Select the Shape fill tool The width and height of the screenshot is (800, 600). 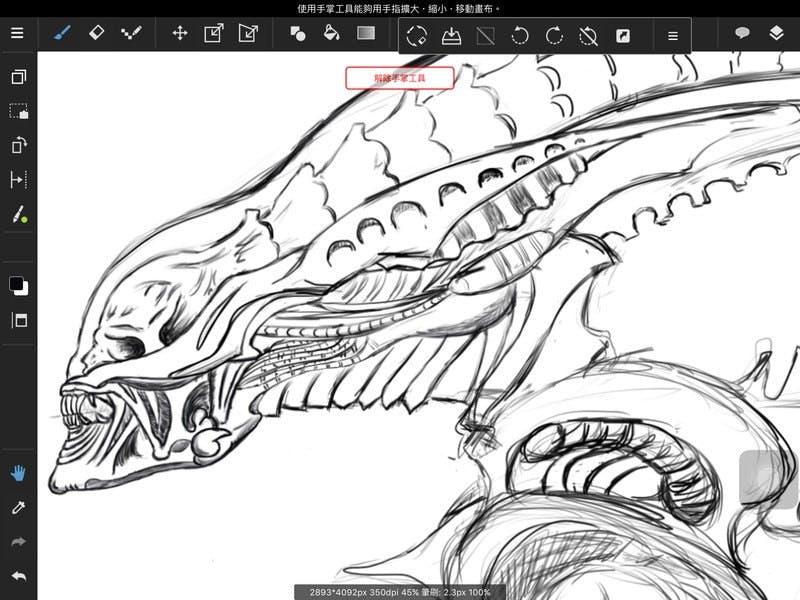(297, 34)
